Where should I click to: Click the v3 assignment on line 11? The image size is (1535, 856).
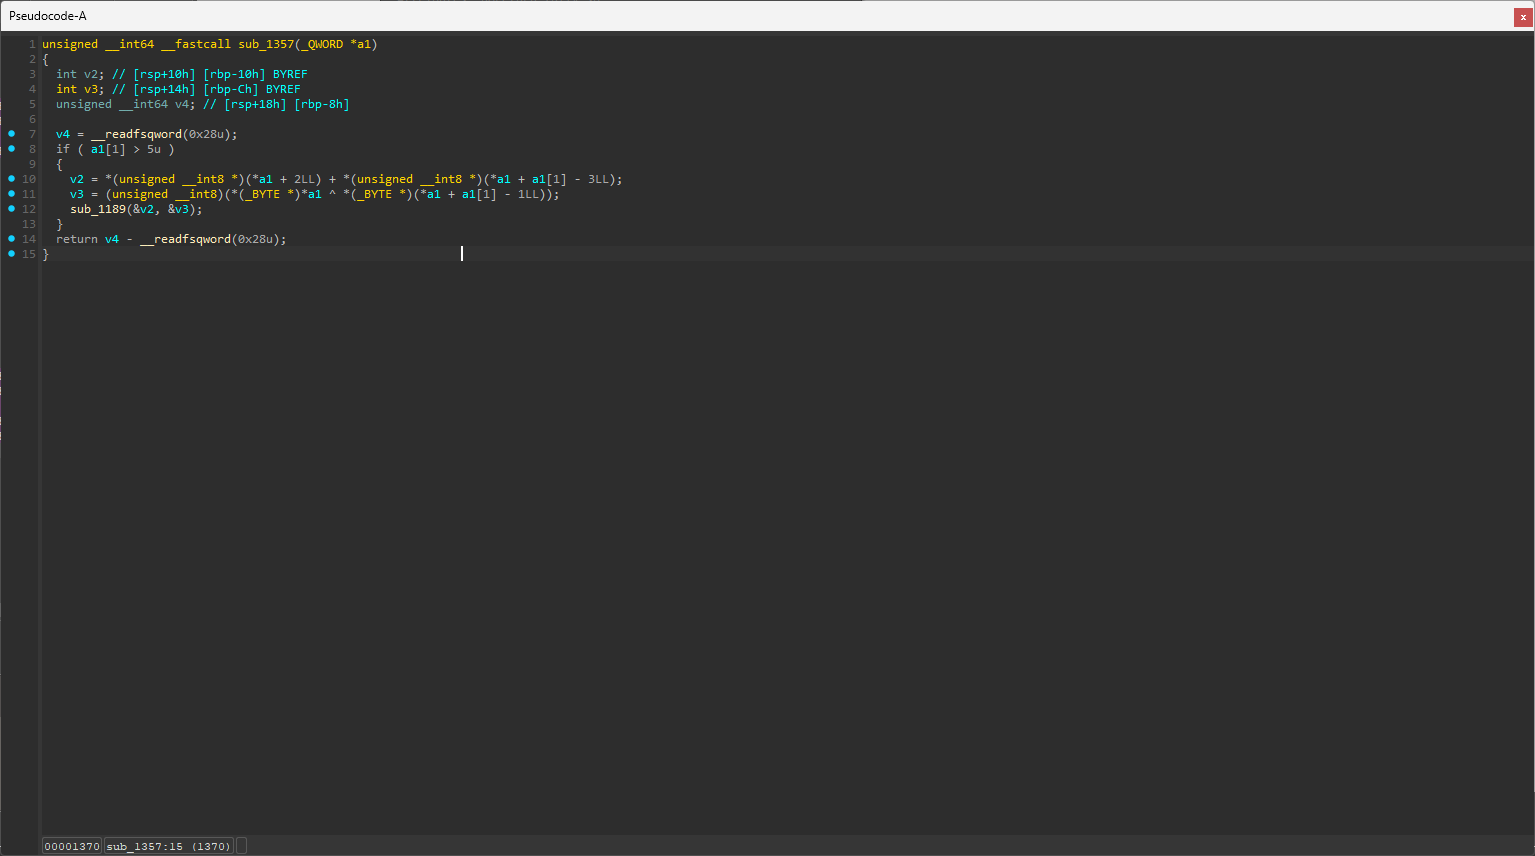(77, 194)
